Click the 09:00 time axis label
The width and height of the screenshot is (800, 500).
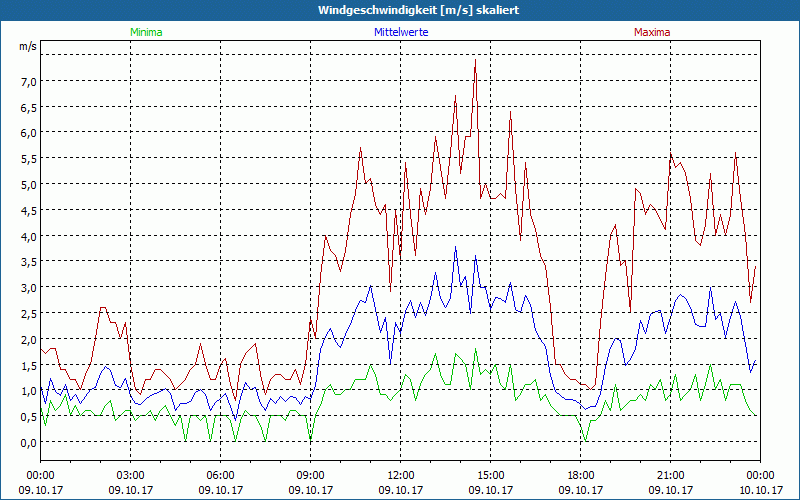click(311, 476)
